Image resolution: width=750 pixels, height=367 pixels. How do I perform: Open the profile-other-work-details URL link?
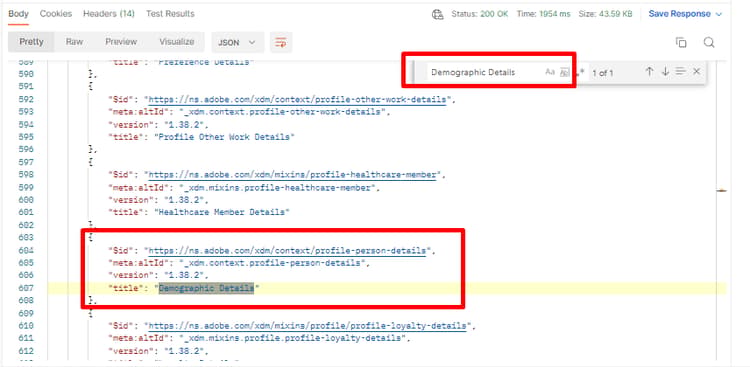point(297,100)
